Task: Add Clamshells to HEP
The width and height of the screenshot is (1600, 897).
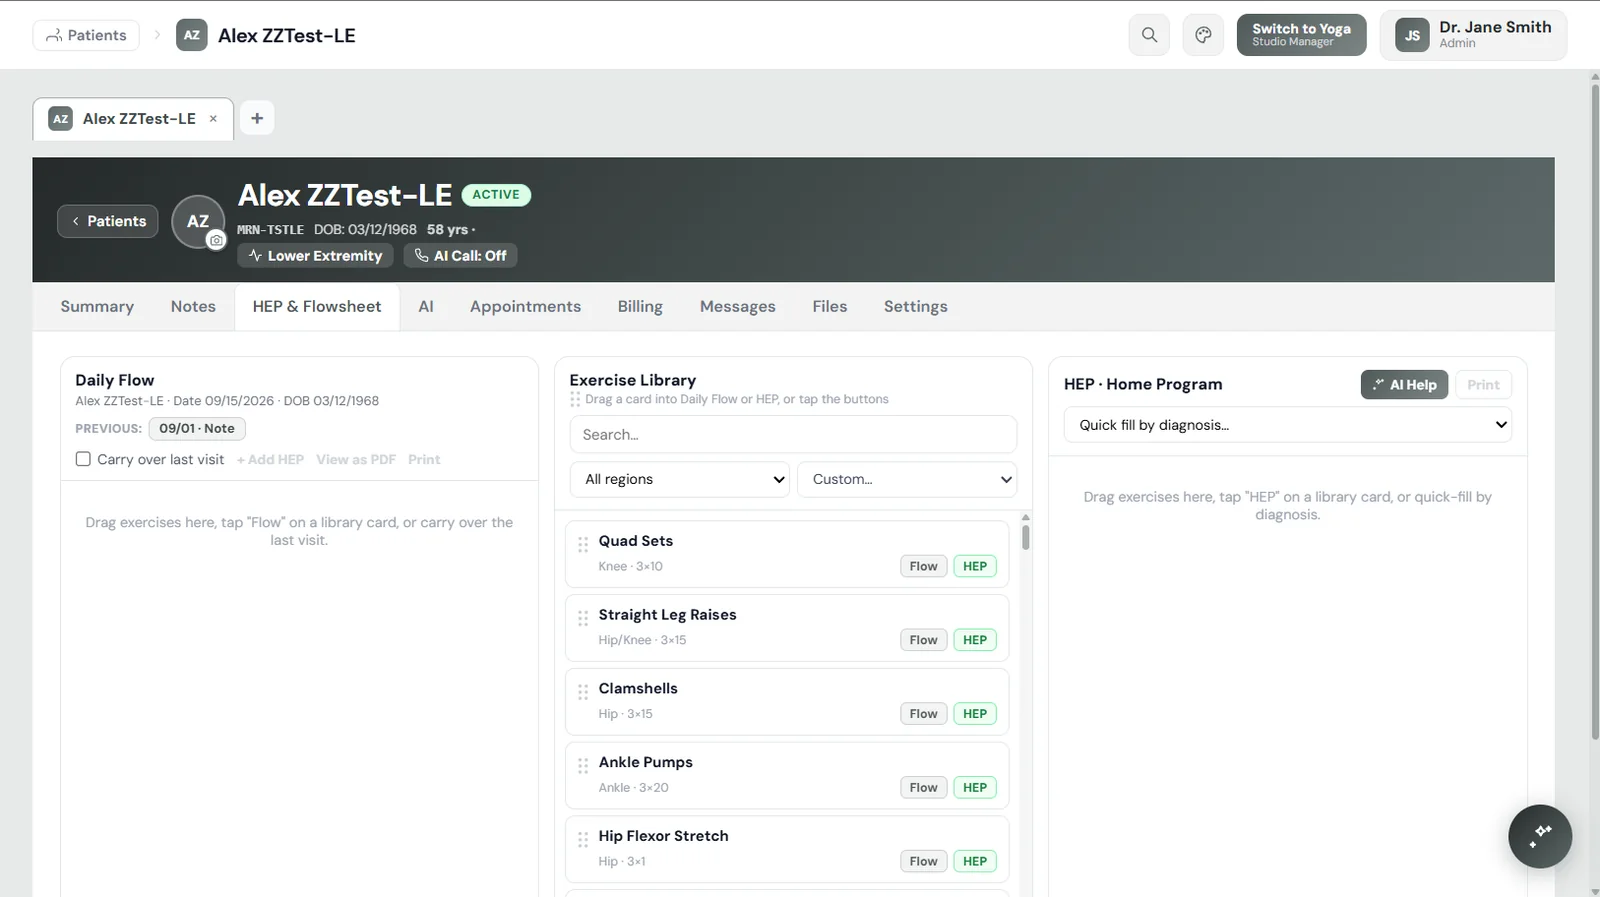Action: click(975, 714)
